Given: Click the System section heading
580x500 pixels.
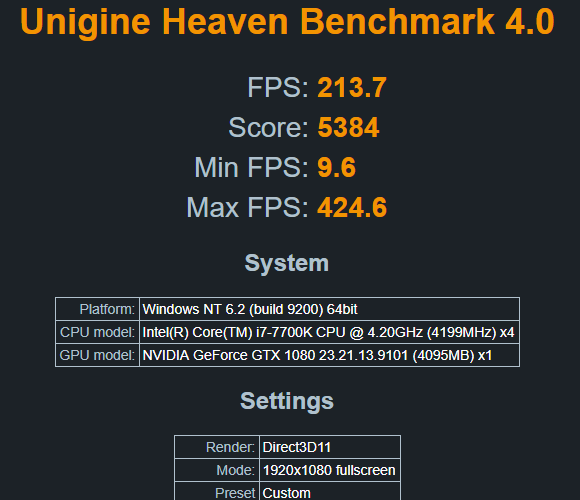Looking at the screenshot, I should (287, 263).
